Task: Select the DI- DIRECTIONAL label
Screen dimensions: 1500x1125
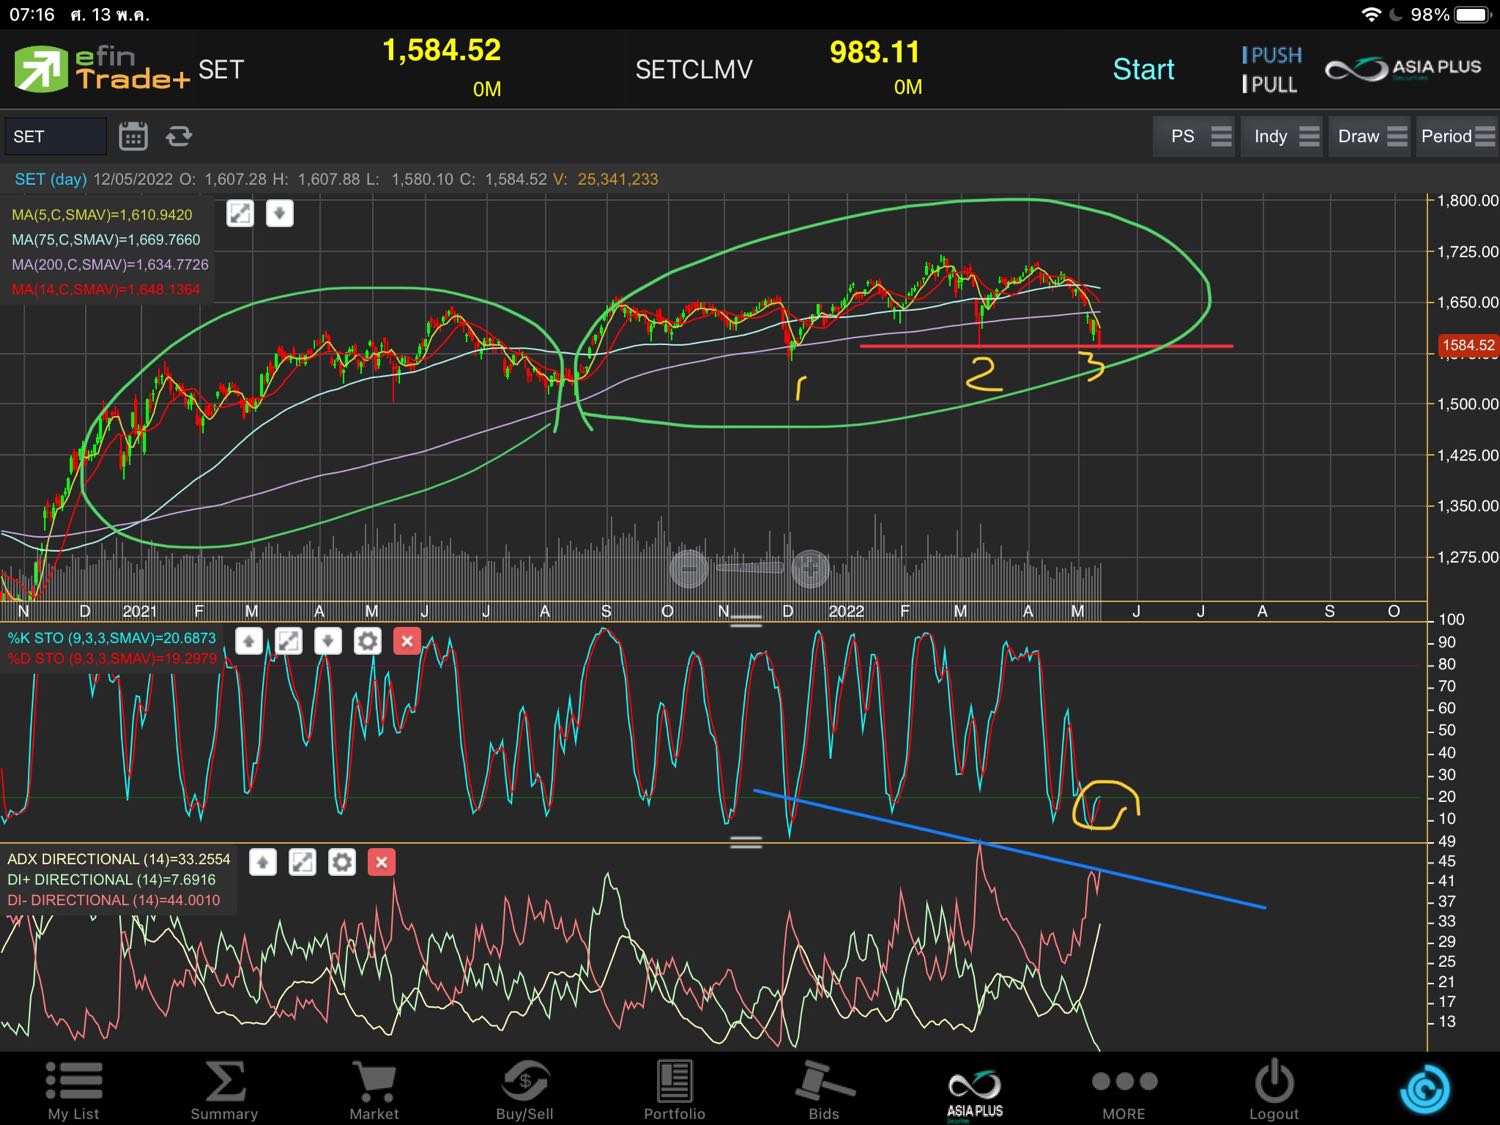Action: point(113,900)
